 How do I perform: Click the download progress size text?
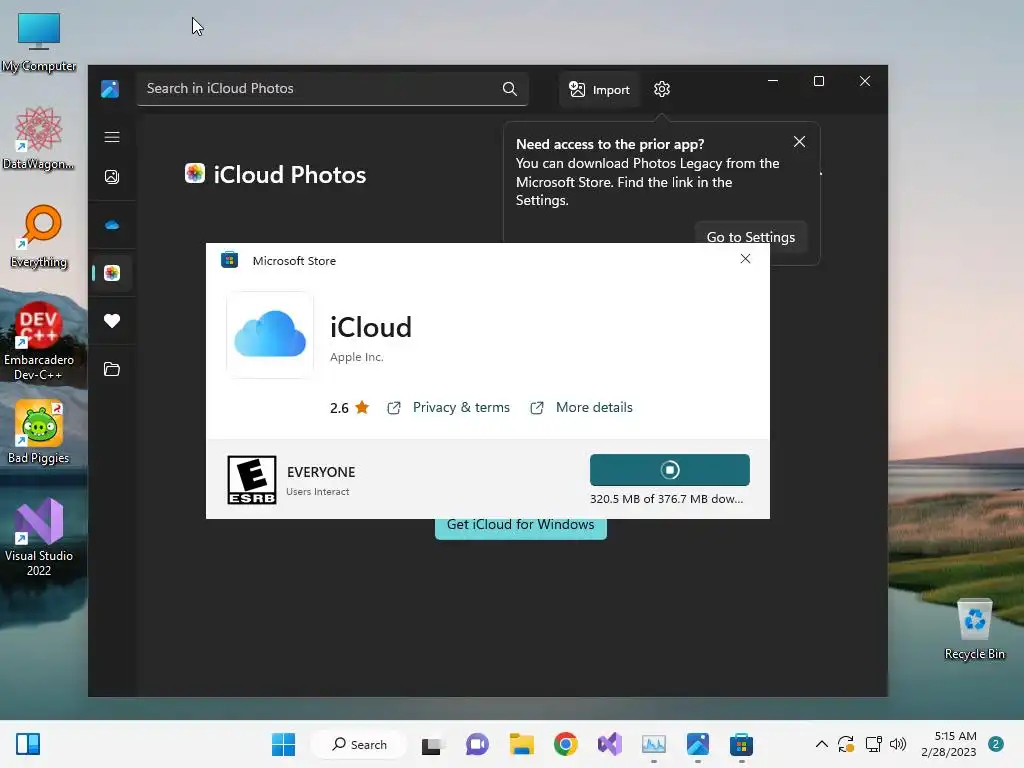coord(666,499)
